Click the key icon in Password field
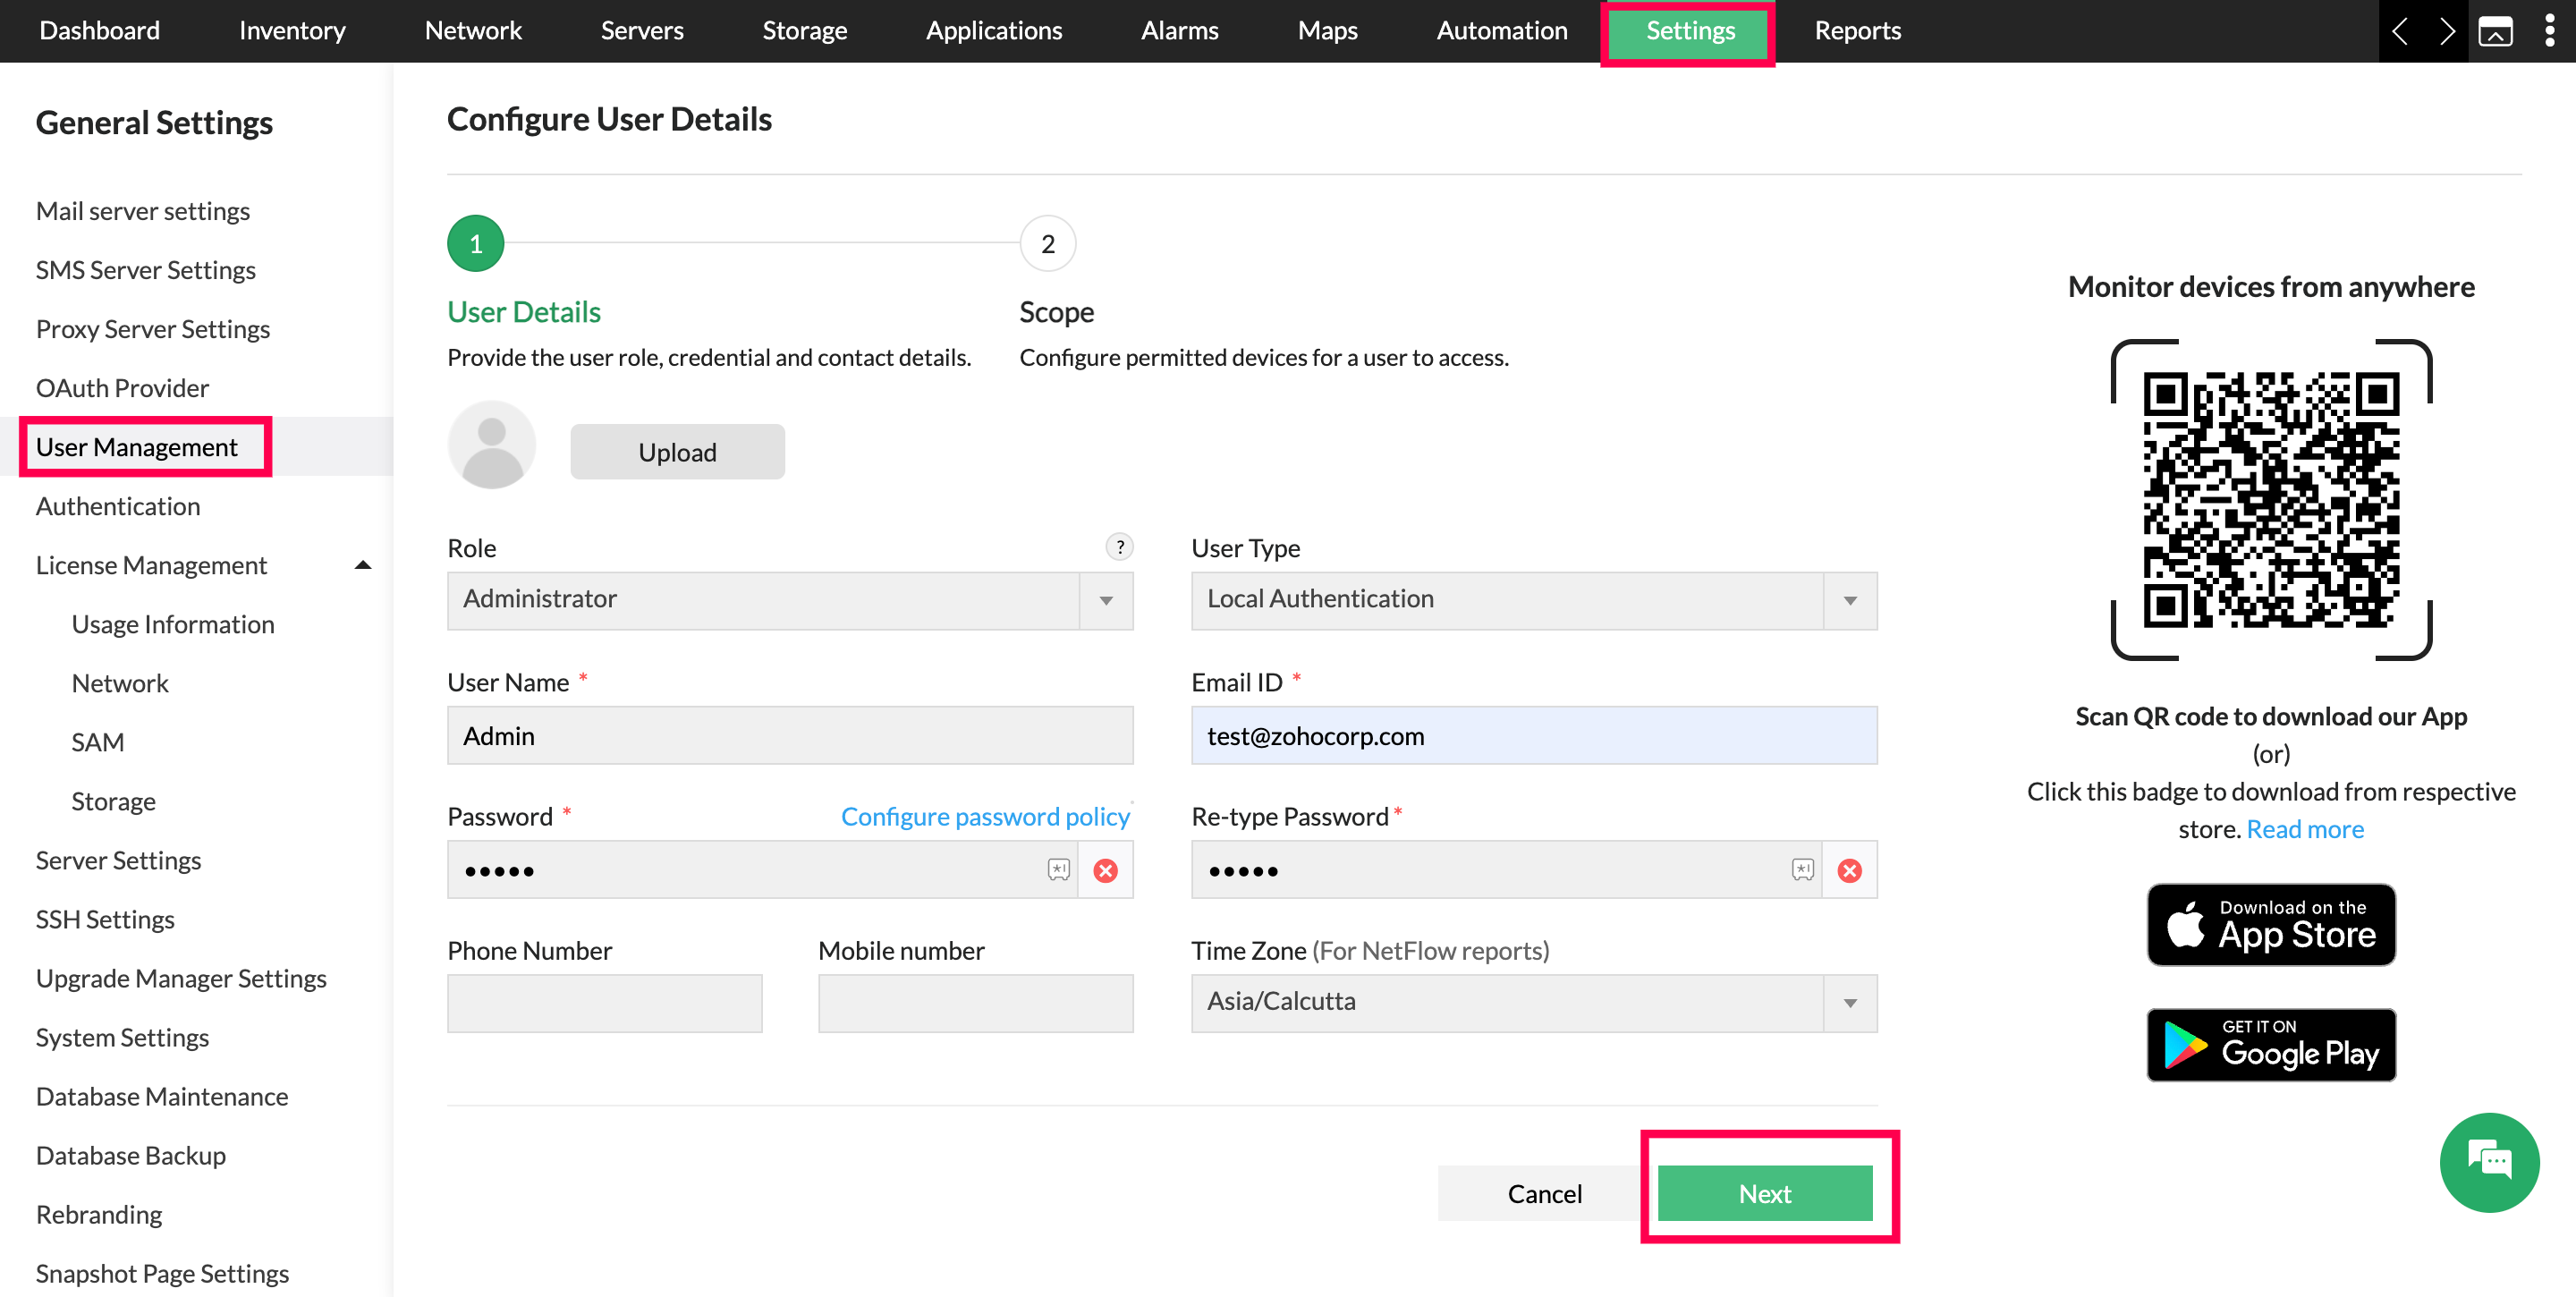Image resolution: width=2576 pixels, height=1297 pixels. [1058, 869]
